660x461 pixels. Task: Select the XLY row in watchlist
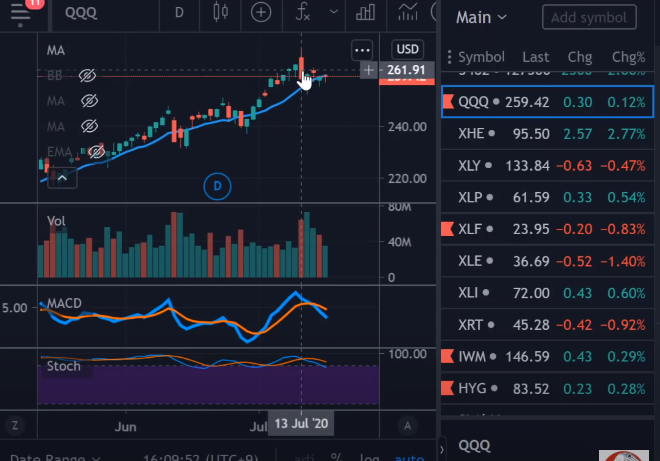547,165
